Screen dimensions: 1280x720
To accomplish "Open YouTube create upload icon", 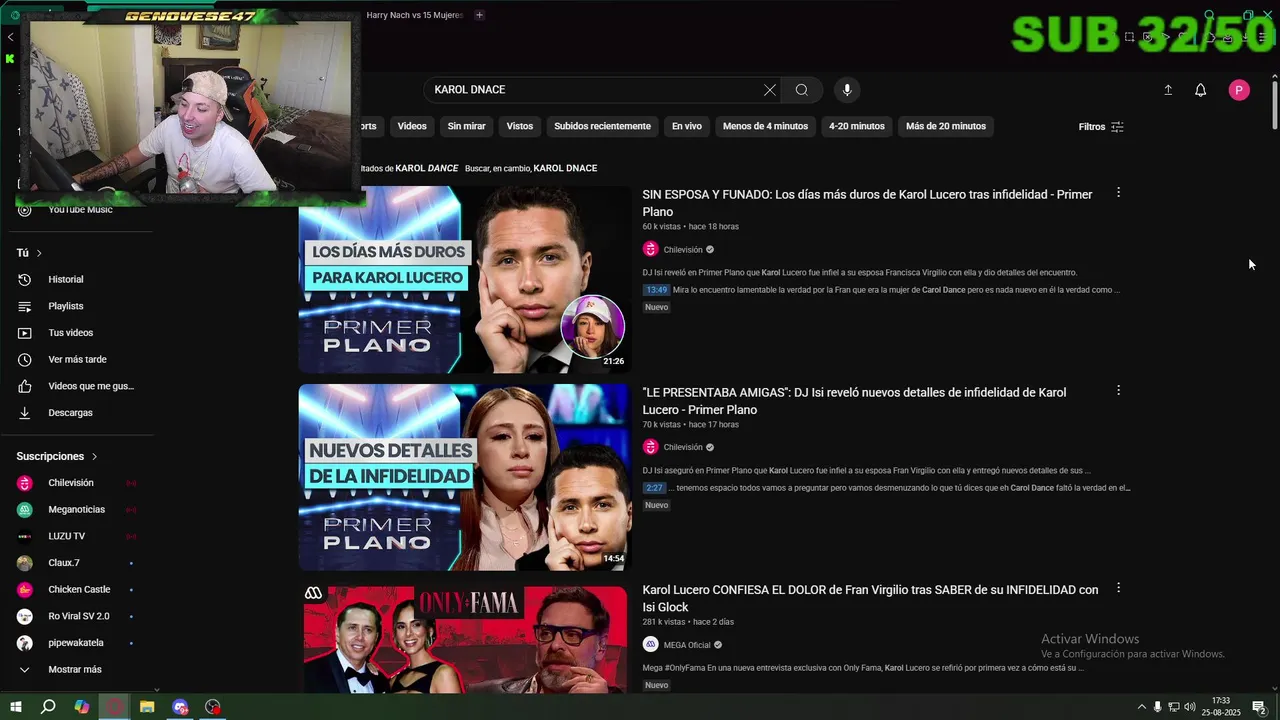I will pyautogui.click(x=1168, y=90).
